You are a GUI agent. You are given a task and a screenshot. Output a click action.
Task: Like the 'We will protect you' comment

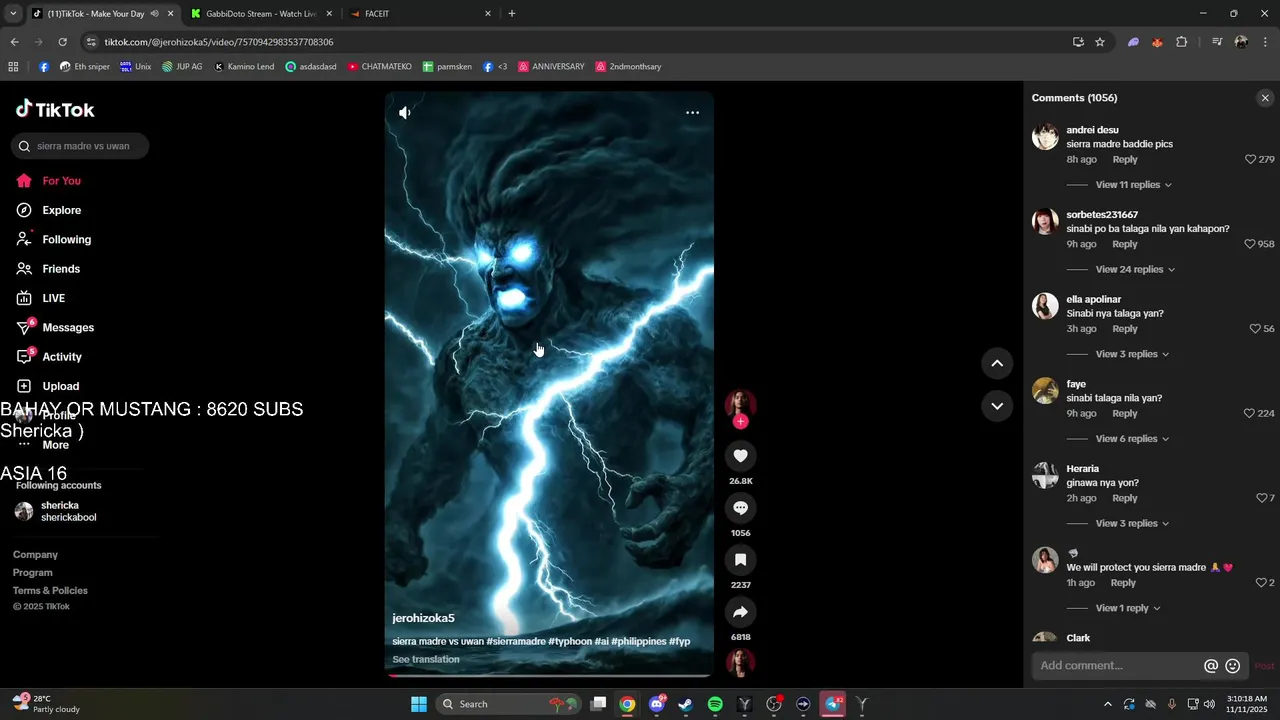tap(1261, 583)
